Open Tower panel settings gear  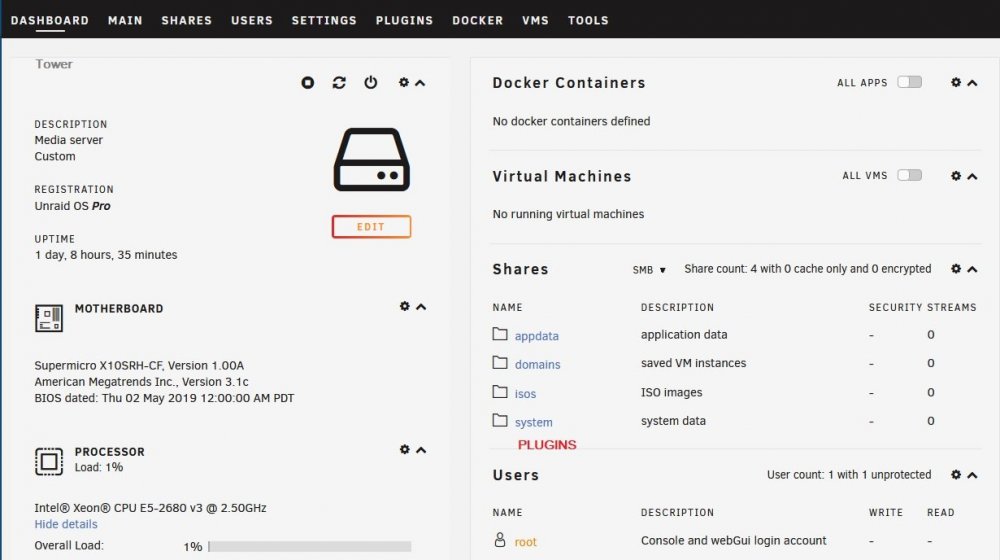(x=404, y=82)
